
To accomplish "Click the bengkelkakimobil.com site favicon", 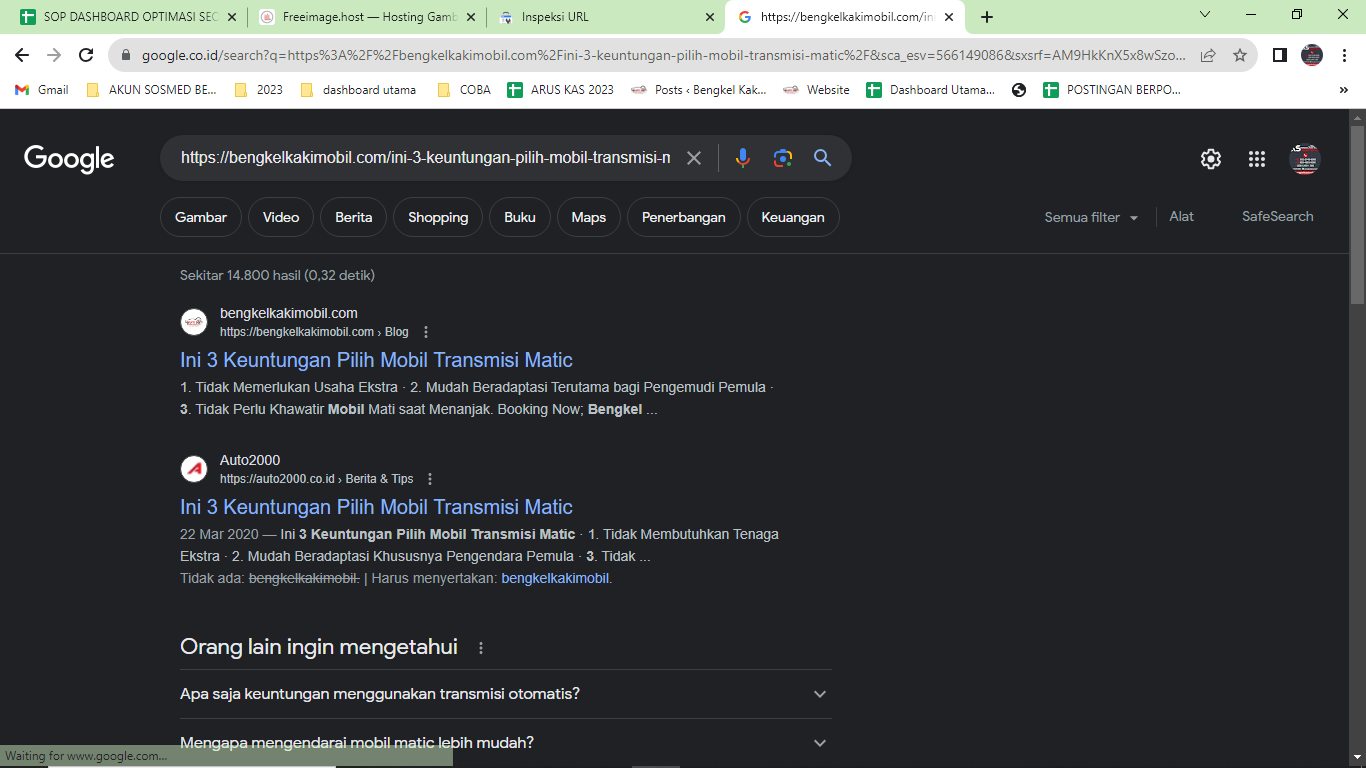I will click(194, 322).
